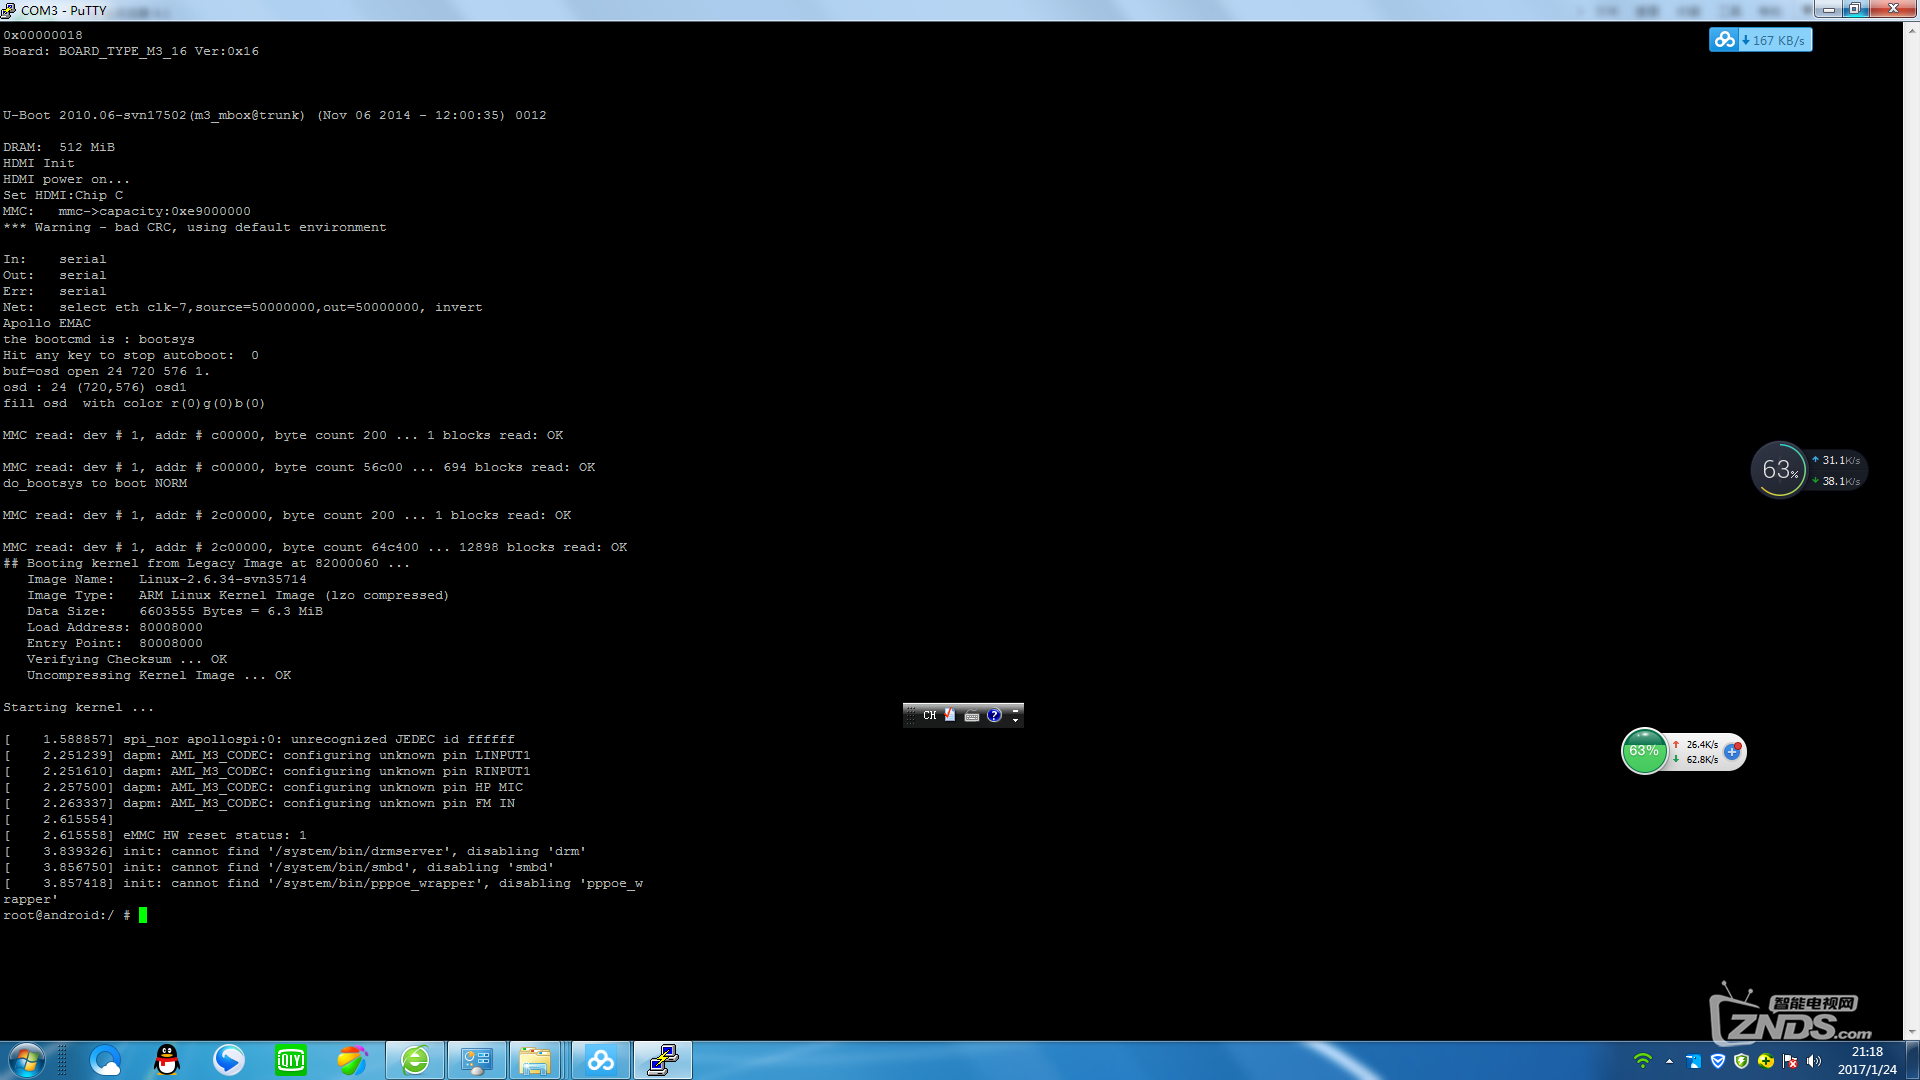Click 'Hit any key to stop autoboot' line
The image size is (1920, 1080).
131,355
